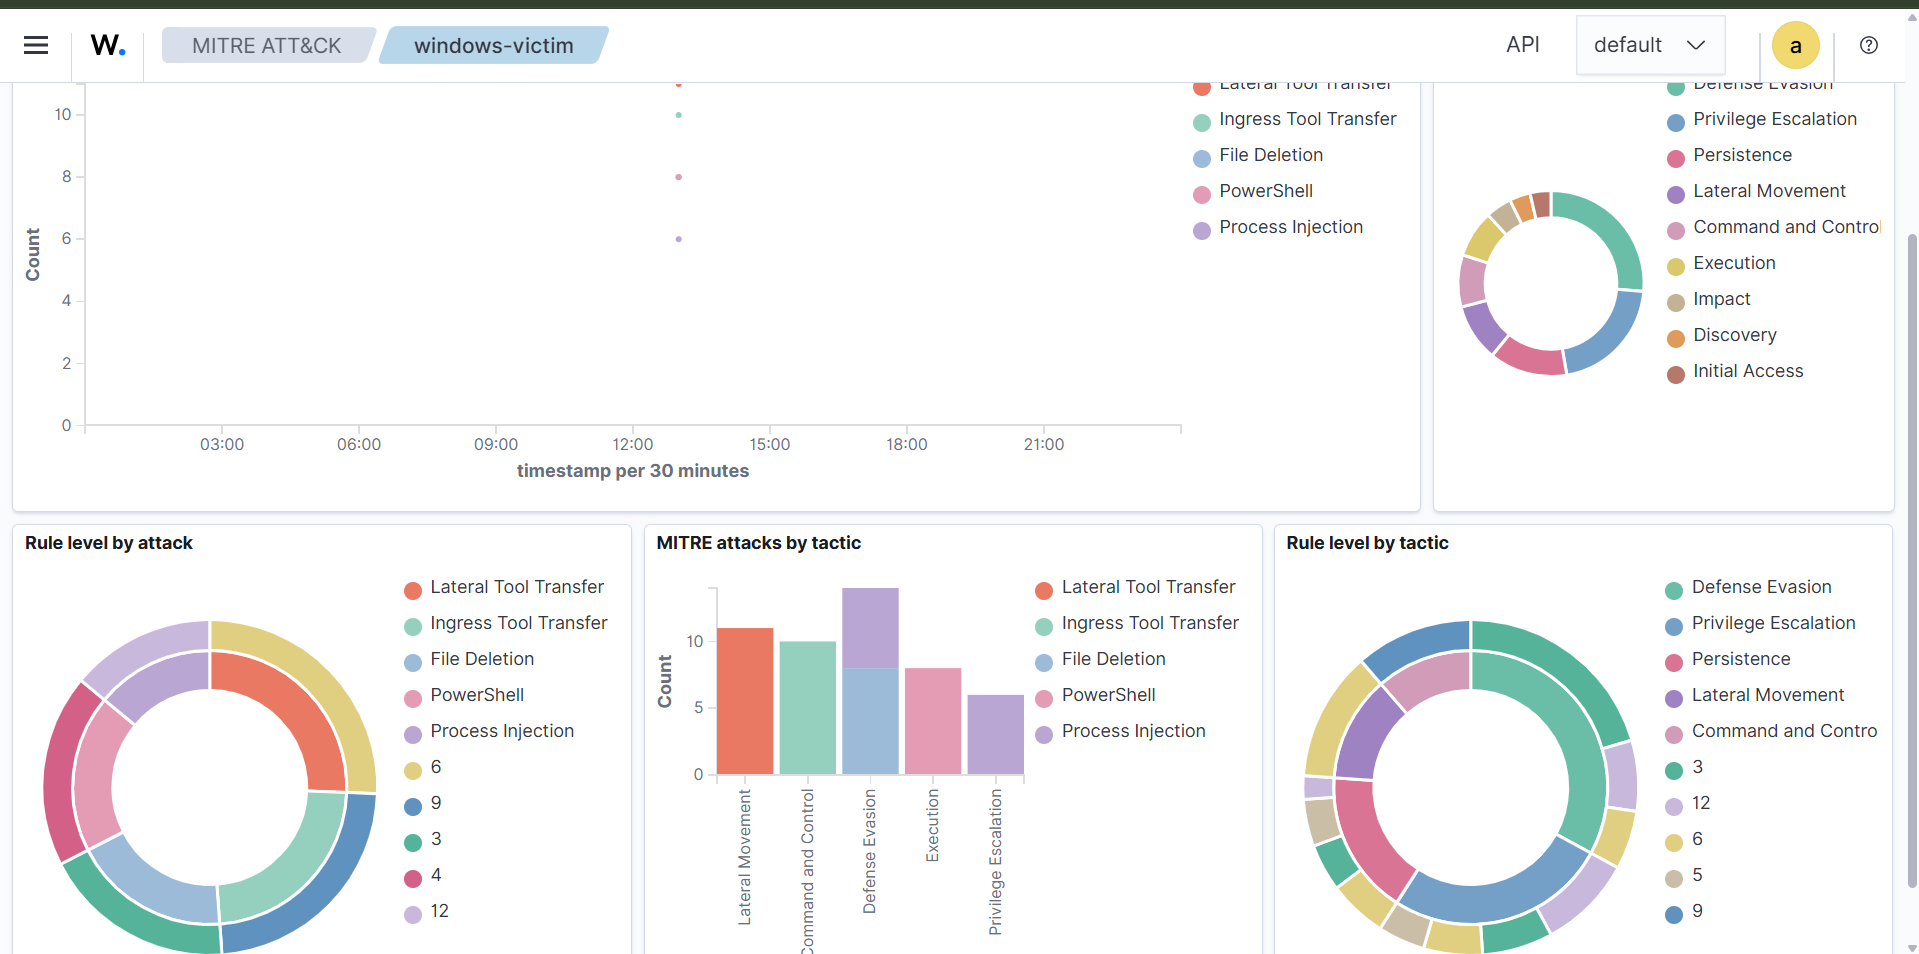Click the green Command and Control bar
The height and width of the screenshot is (954, 1919).
pyautogui.click(x=808, y=708)
